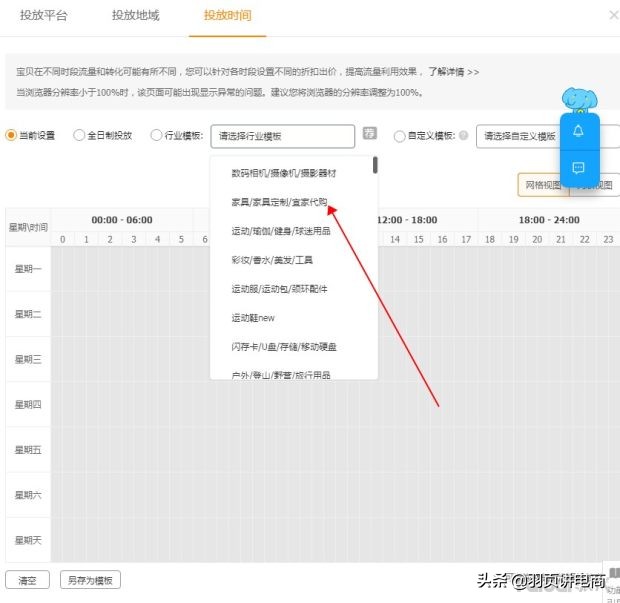Pick 彩妆/香水/美发/工具 from dropdown

pyautogui.click(x=272, y=260)
